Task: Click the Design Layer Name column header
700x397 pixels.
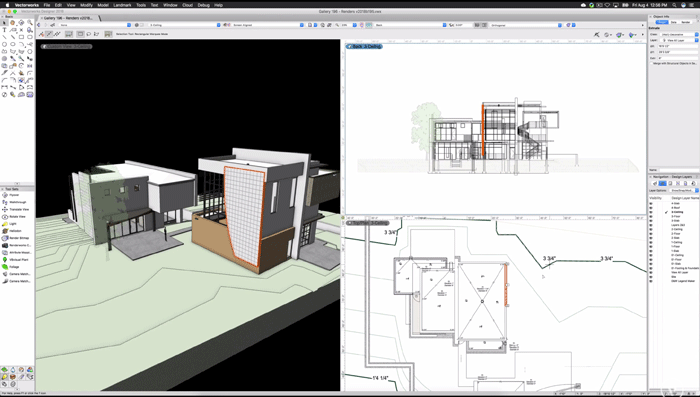Action: pyautogui.click(x=685, y=198)
